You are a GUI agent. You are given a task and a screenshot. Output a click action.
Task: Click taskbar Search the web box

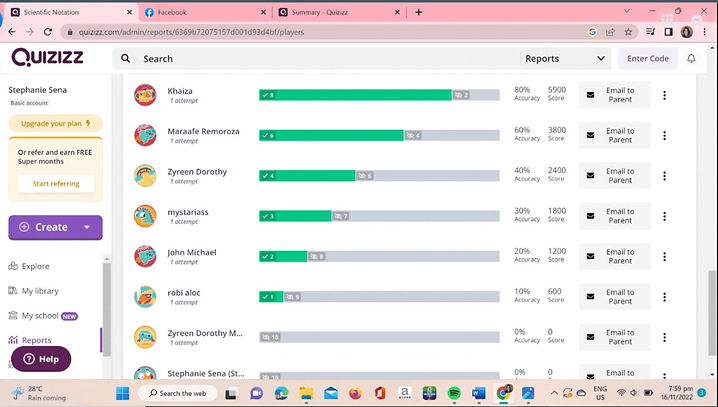coord(178,393)
